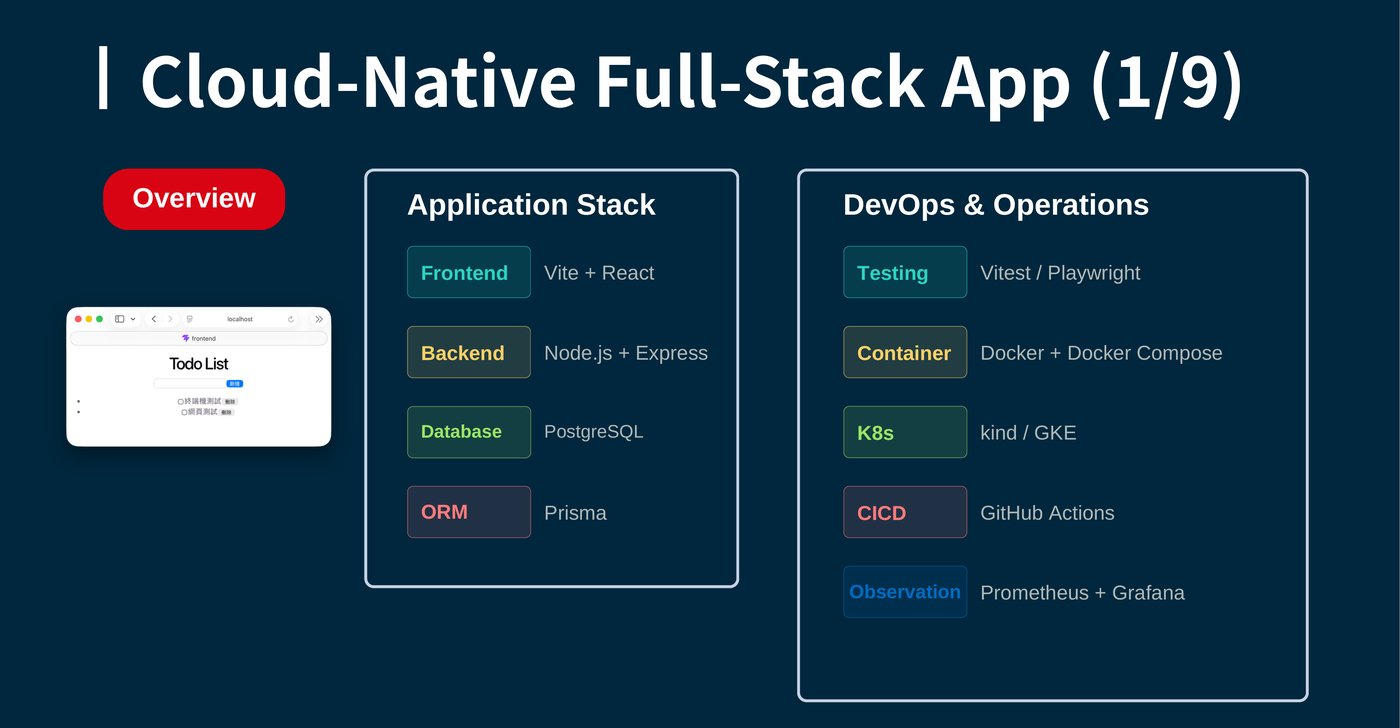Image resolution: width=1400 pixels, height=728 pixels.
Task: Click the Testing label box
Action: (905, 272)
